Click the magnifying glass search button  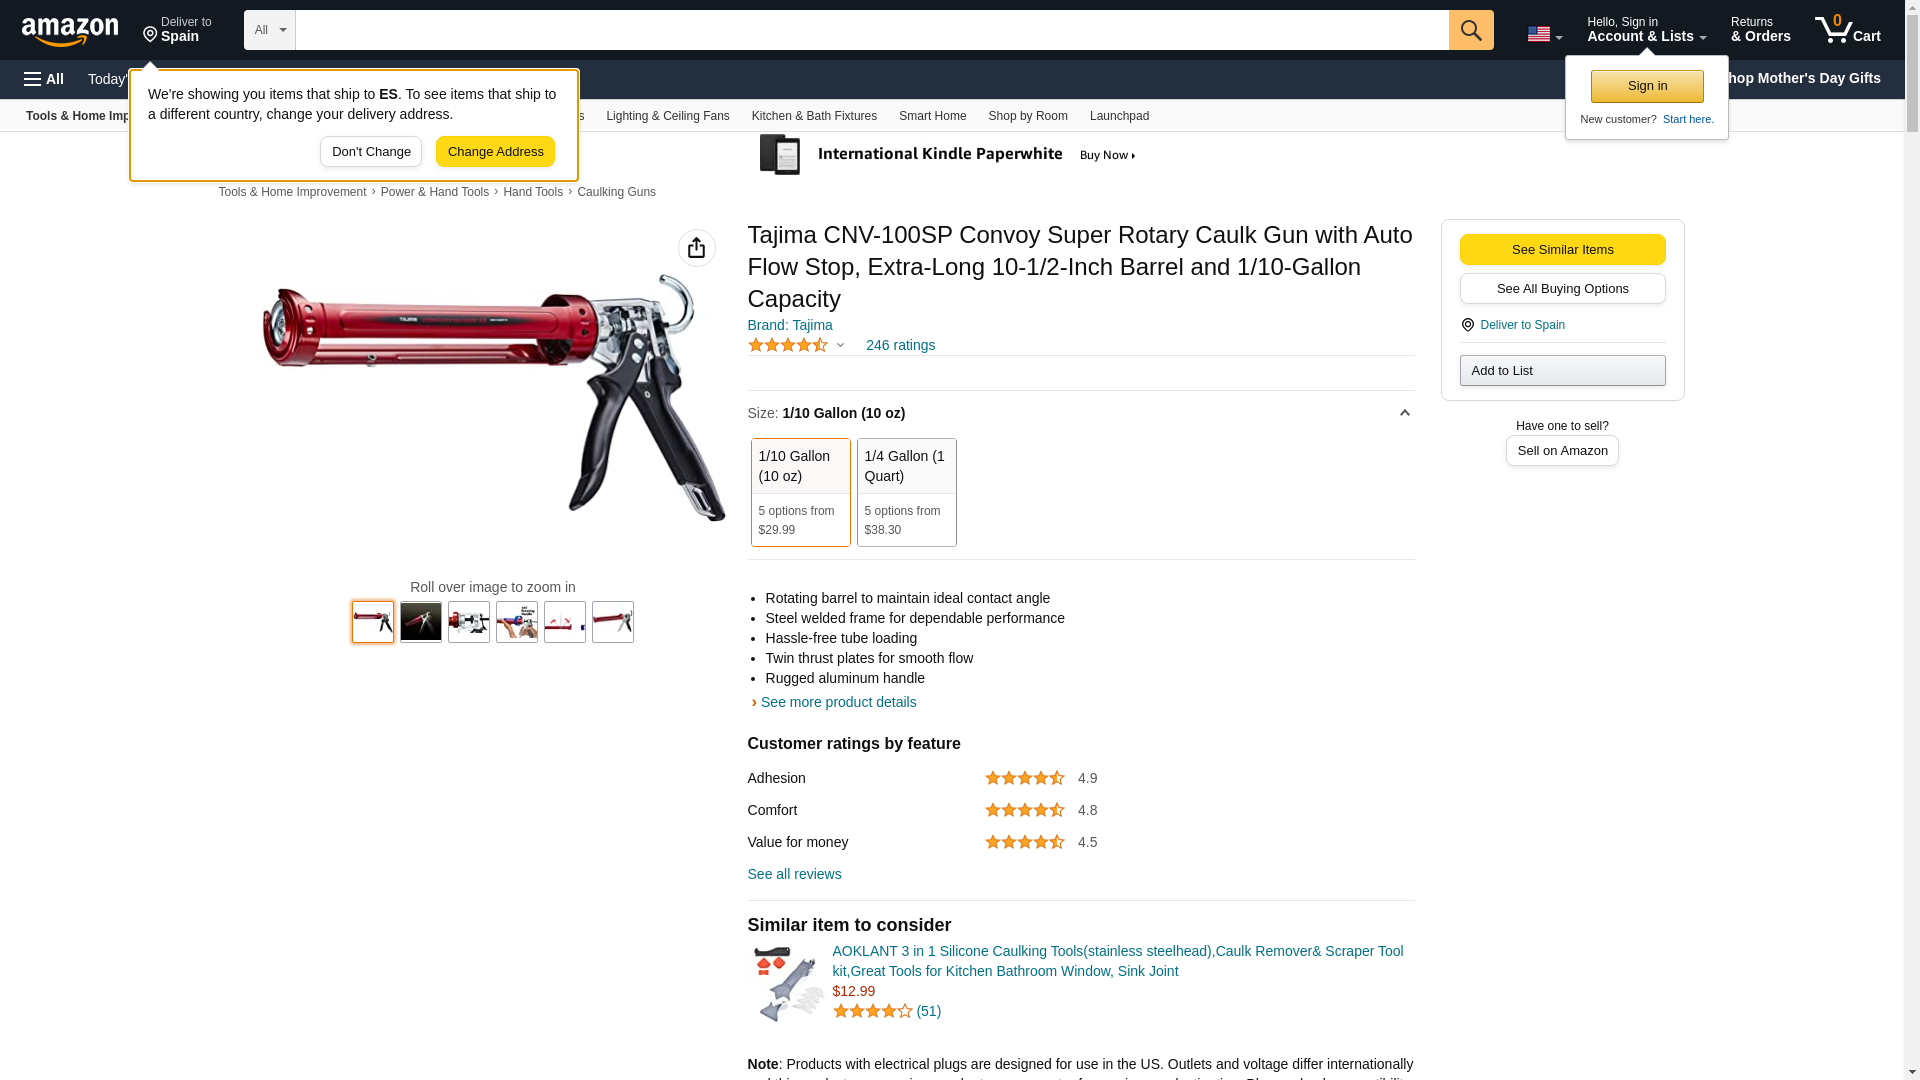click(1470, 30)
